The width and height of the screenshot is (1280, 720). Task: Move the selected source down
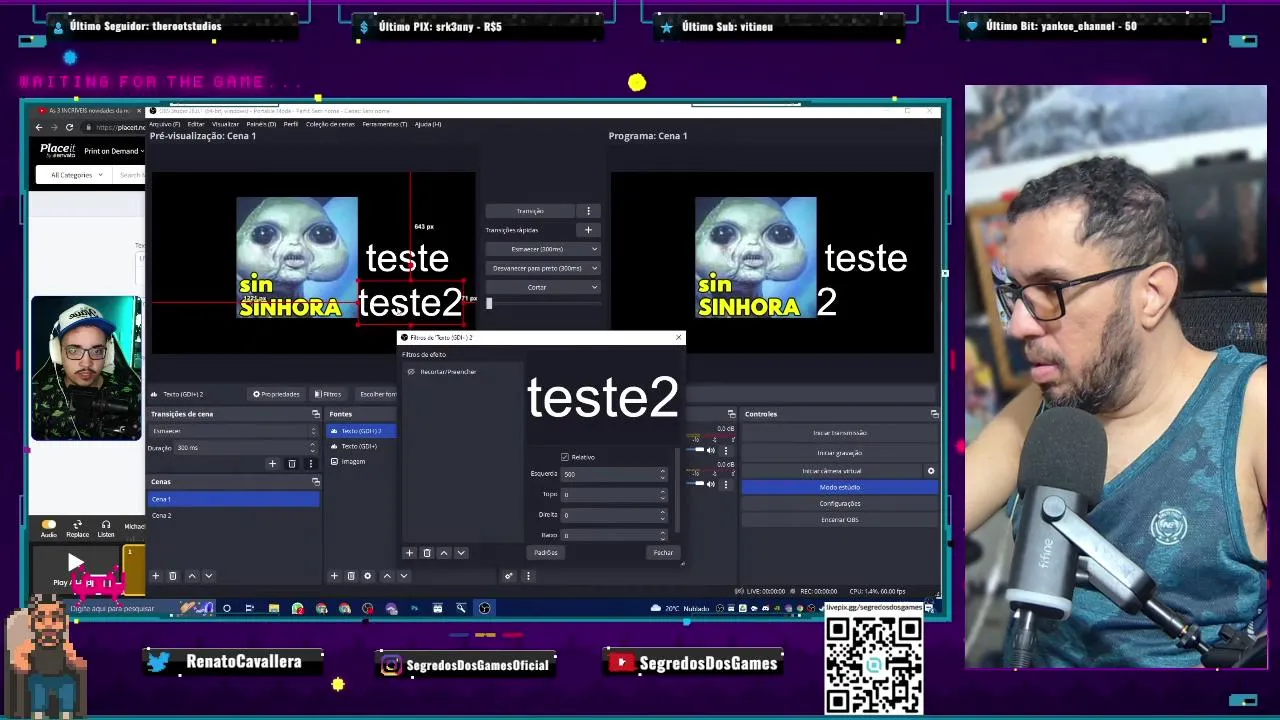[x=404, y=576]
